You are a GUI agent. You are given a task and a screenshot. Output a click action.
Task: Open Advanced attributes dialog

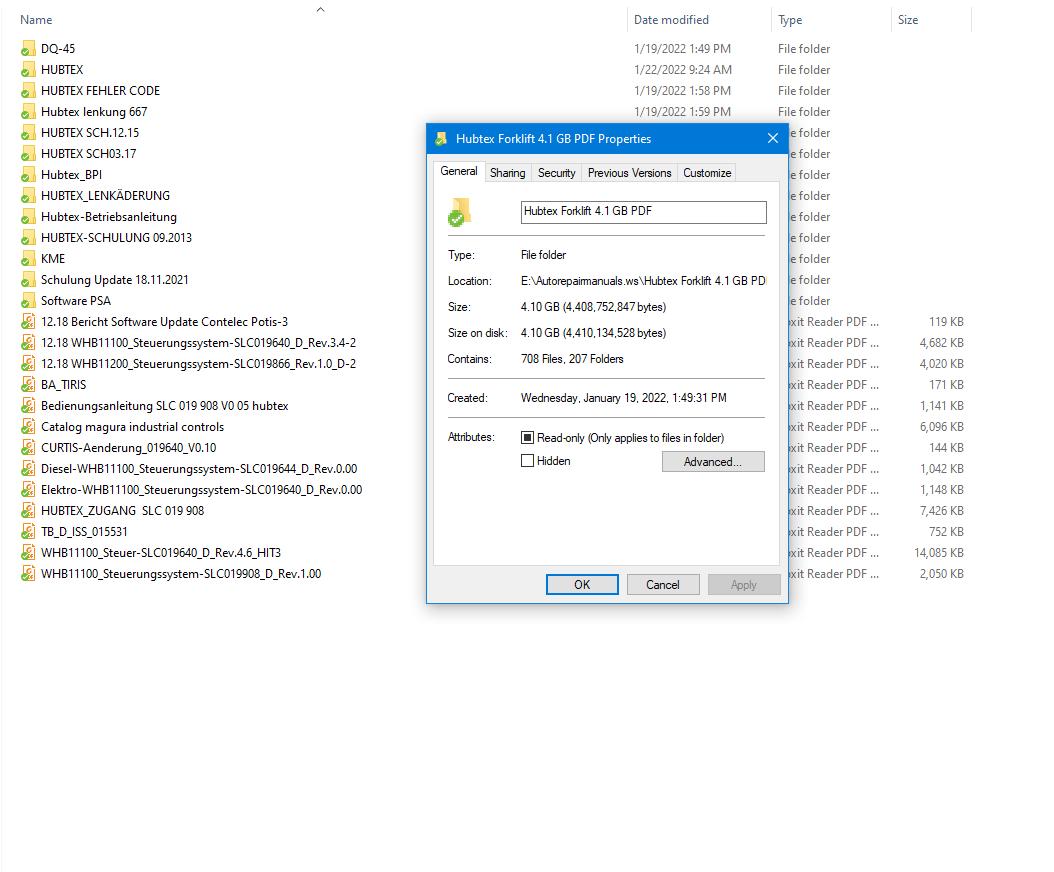click(713, 462)
